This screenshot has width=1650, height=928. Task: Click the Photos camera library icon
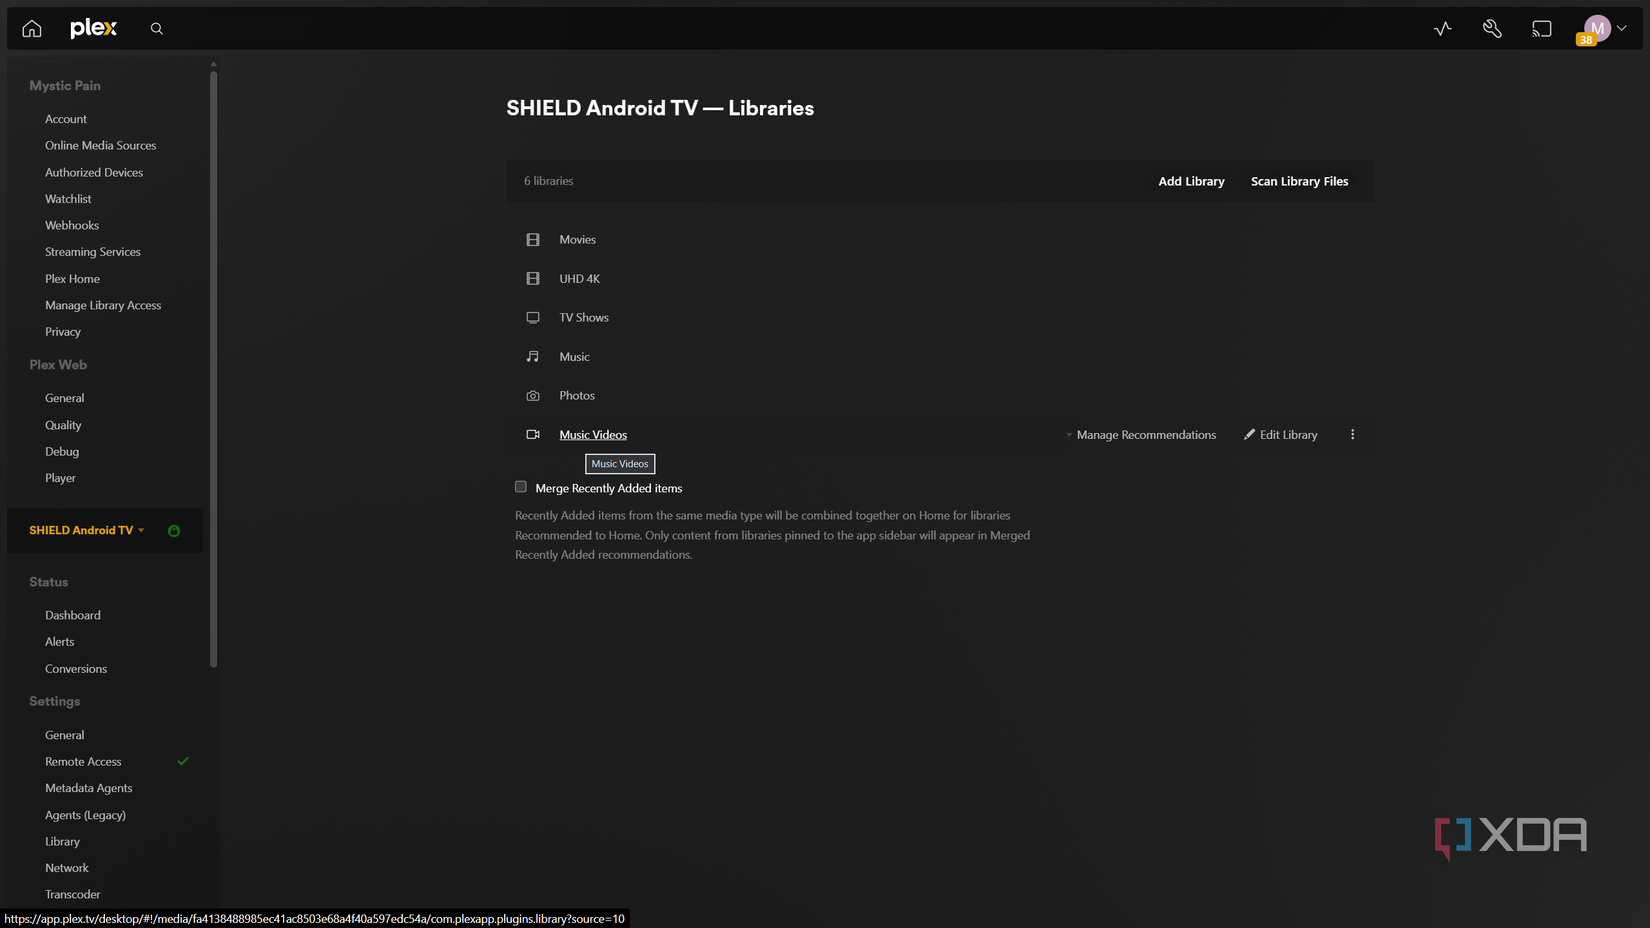tap(533, 396)
